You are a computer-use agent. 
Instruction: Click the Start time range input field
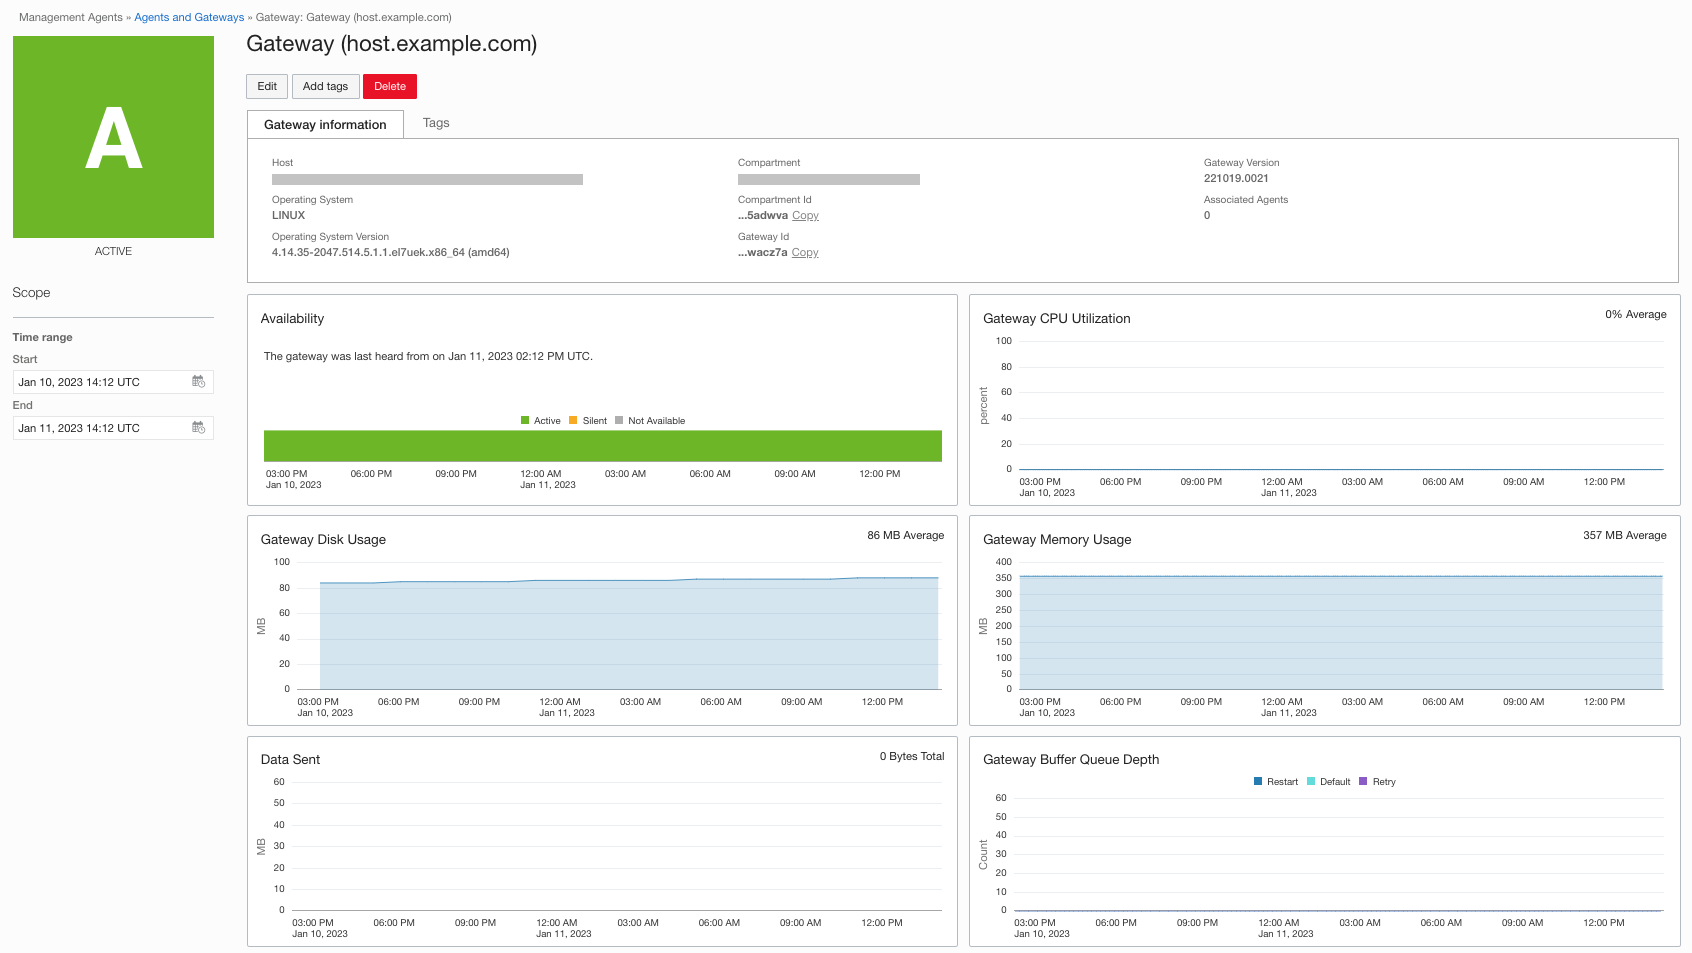(113, 382)
